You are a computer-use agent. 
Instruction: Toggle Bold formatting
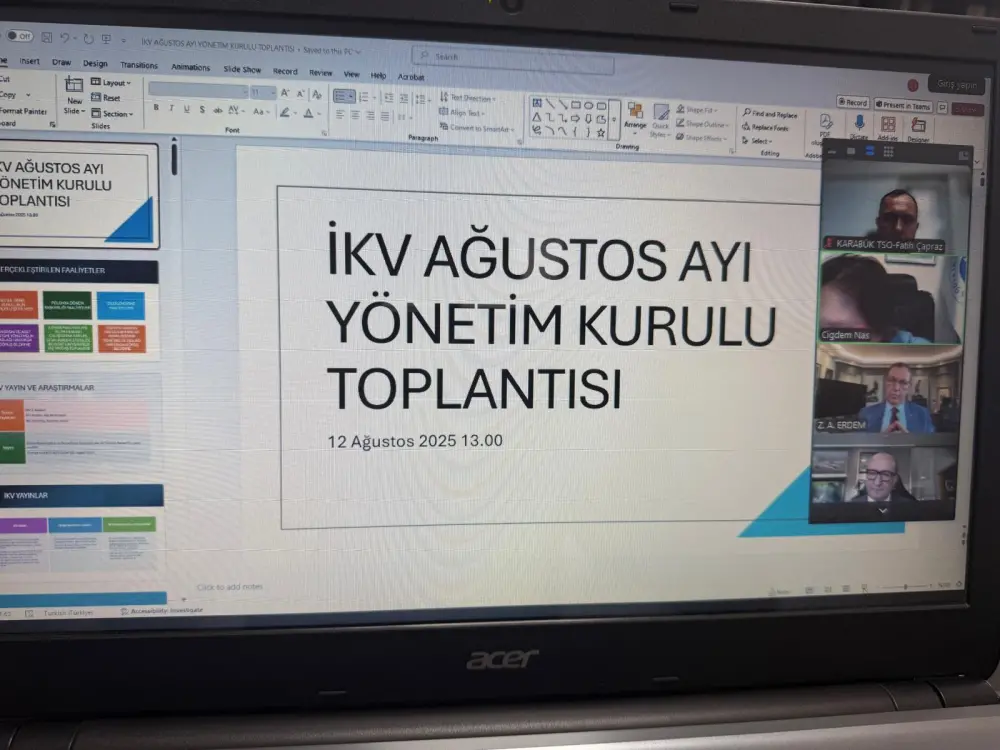tap(156, 108)
